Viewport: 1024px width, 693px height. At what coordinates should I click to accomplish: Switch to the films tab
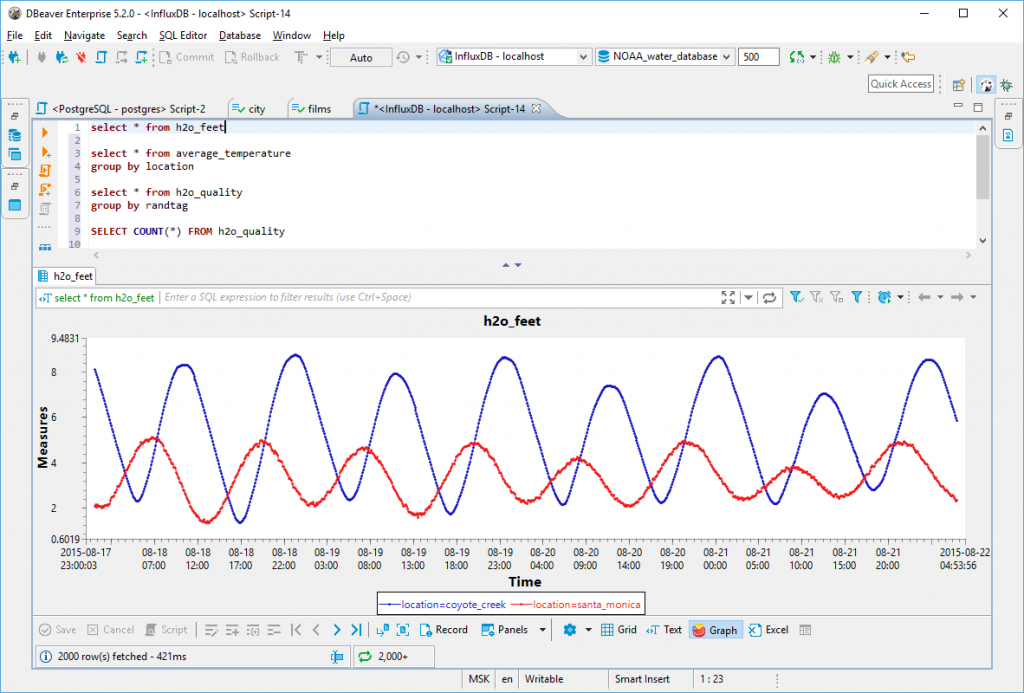(x=312, y=109)
